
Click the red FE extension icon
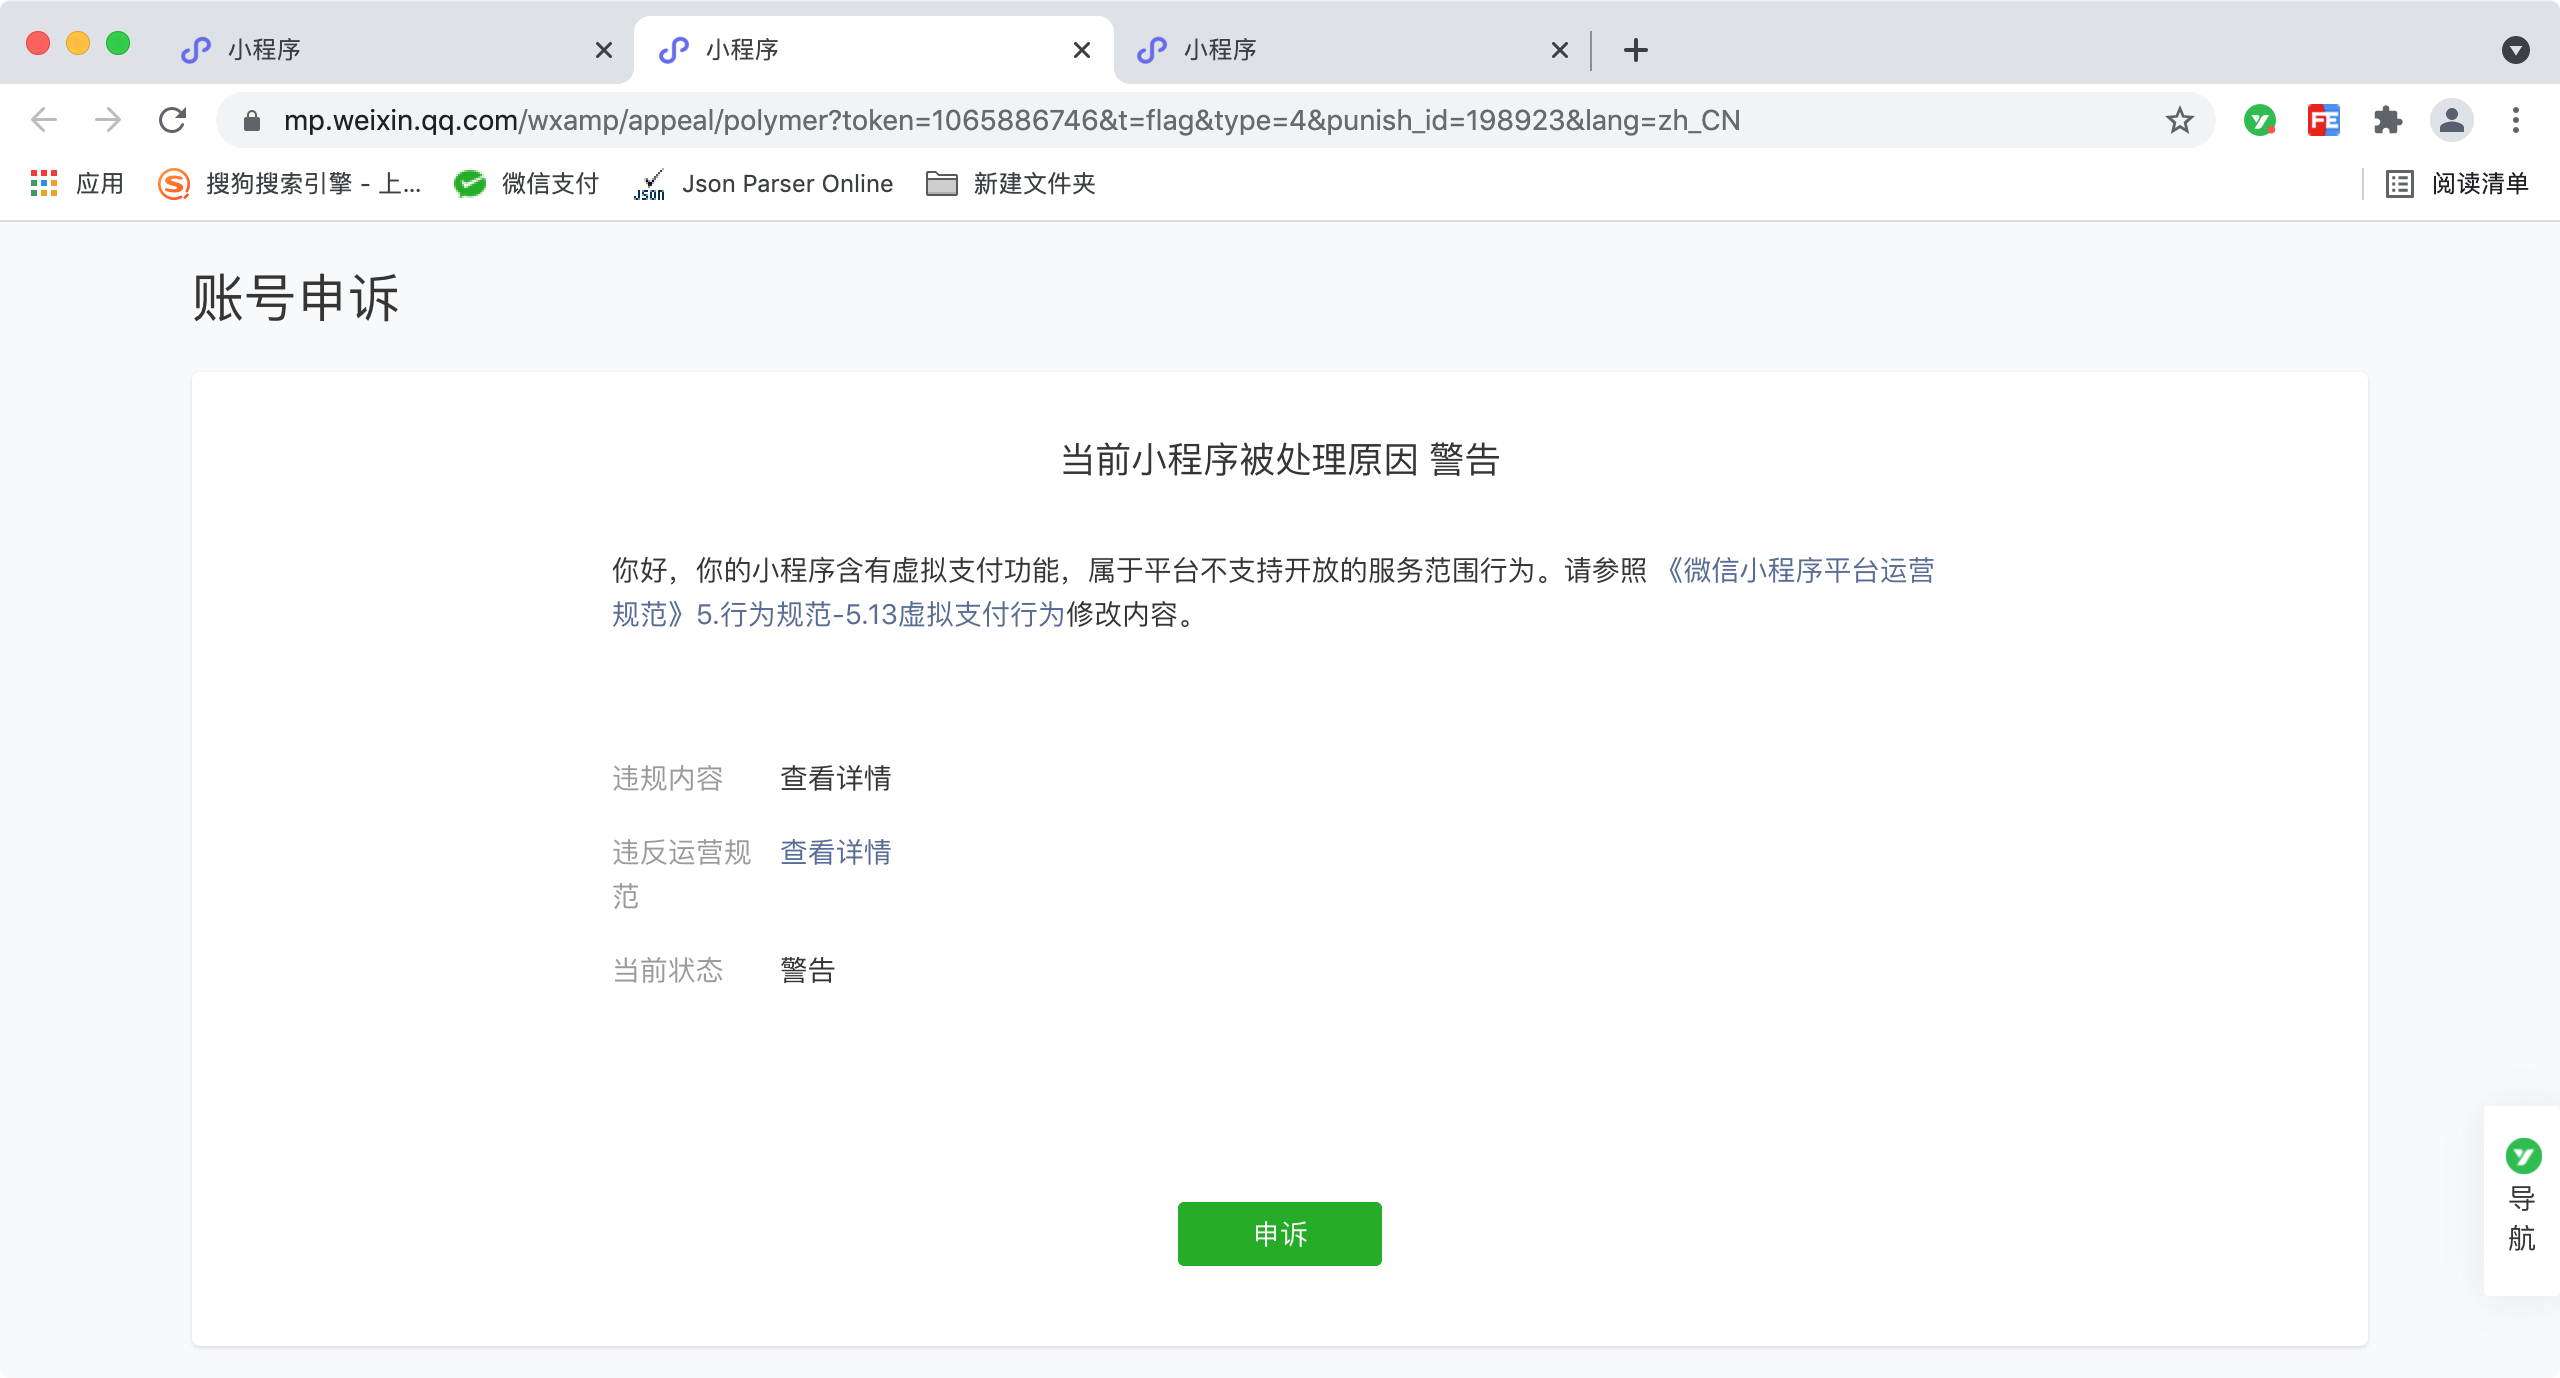pyautogui.click(x=2323, y=121)
